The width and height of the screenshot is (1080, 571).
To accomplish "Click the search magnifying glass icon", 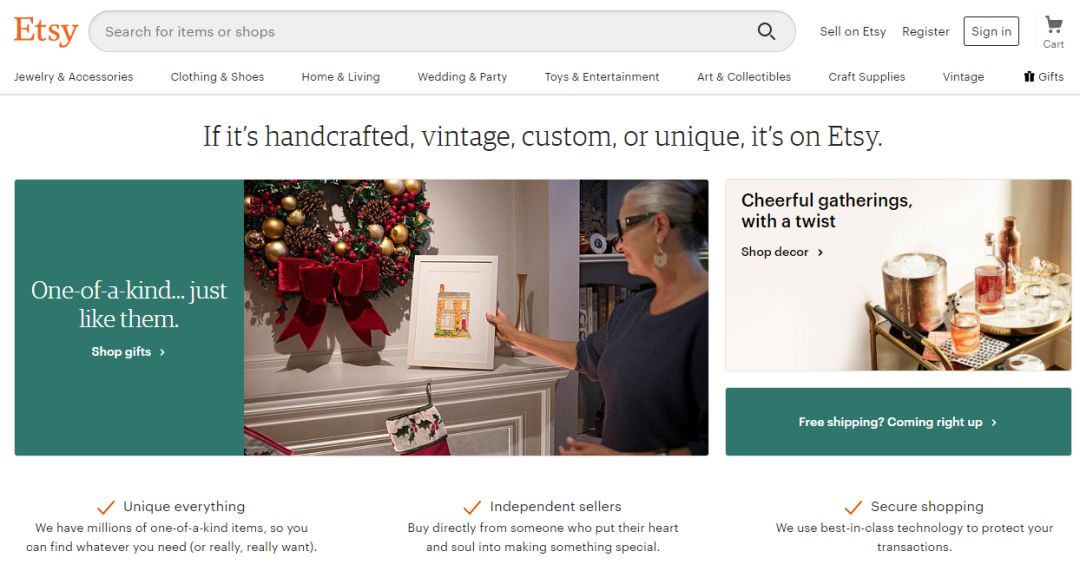I will [x=767, y=31].
